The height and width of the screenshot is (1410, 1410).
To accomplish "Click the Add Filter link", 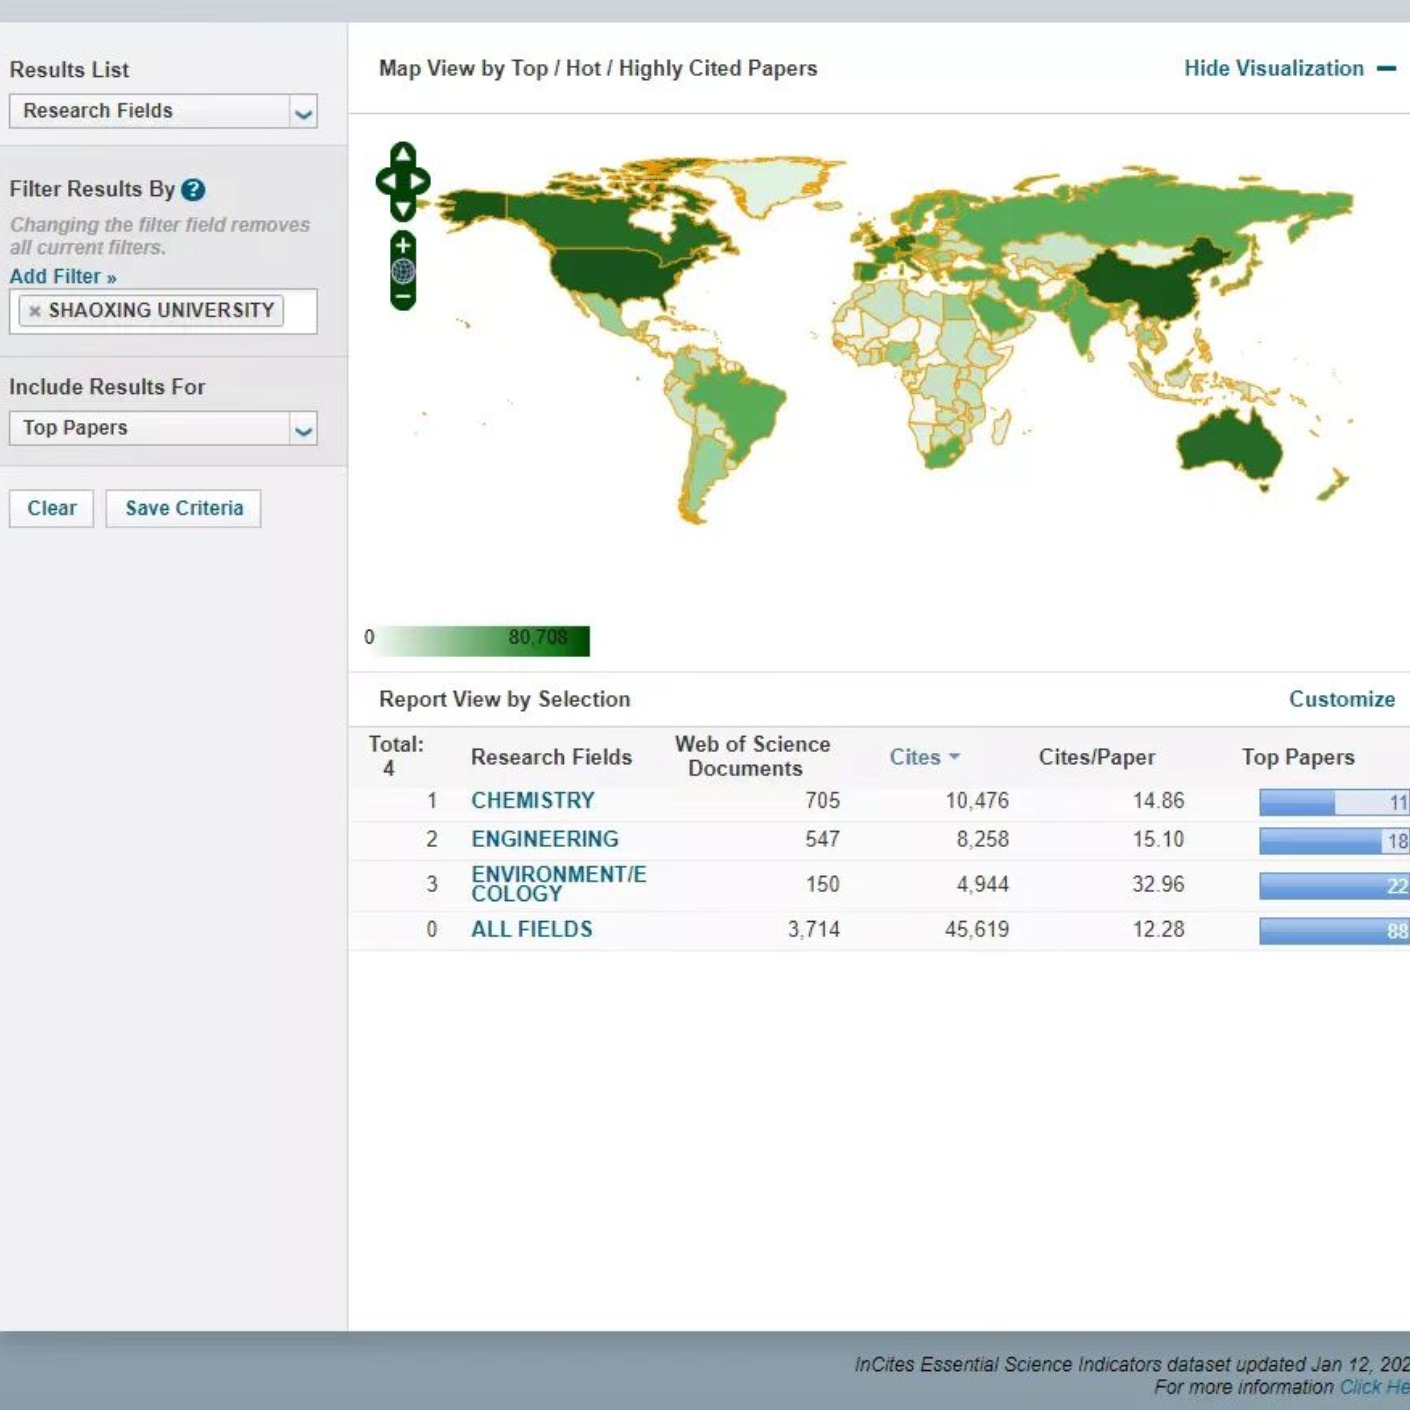I will pos(63,277).
